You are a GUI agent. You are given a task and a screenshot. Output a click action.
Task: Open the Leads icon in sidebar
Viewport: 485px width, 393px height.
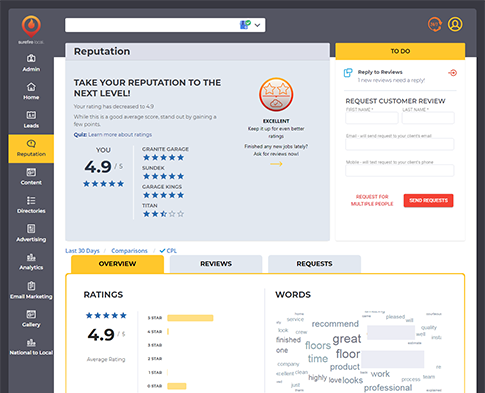31,115
